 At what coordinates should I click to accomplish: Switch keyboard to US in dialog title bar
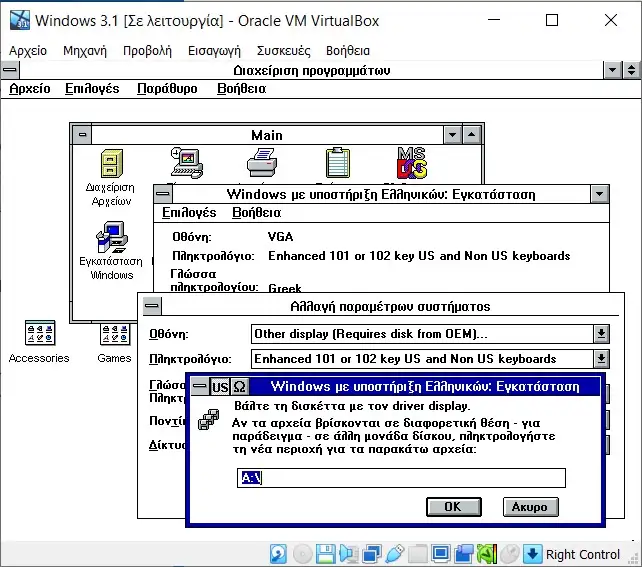tap(219, 387)
